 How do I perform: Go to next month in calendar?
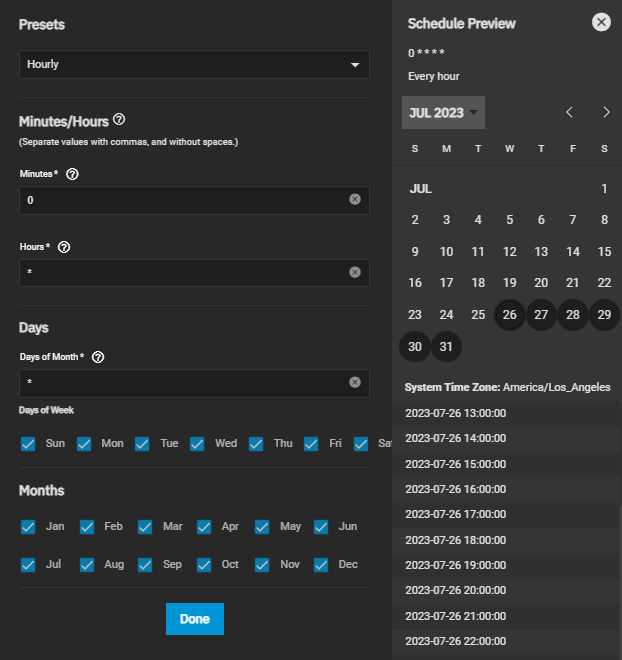click(605, 112)
